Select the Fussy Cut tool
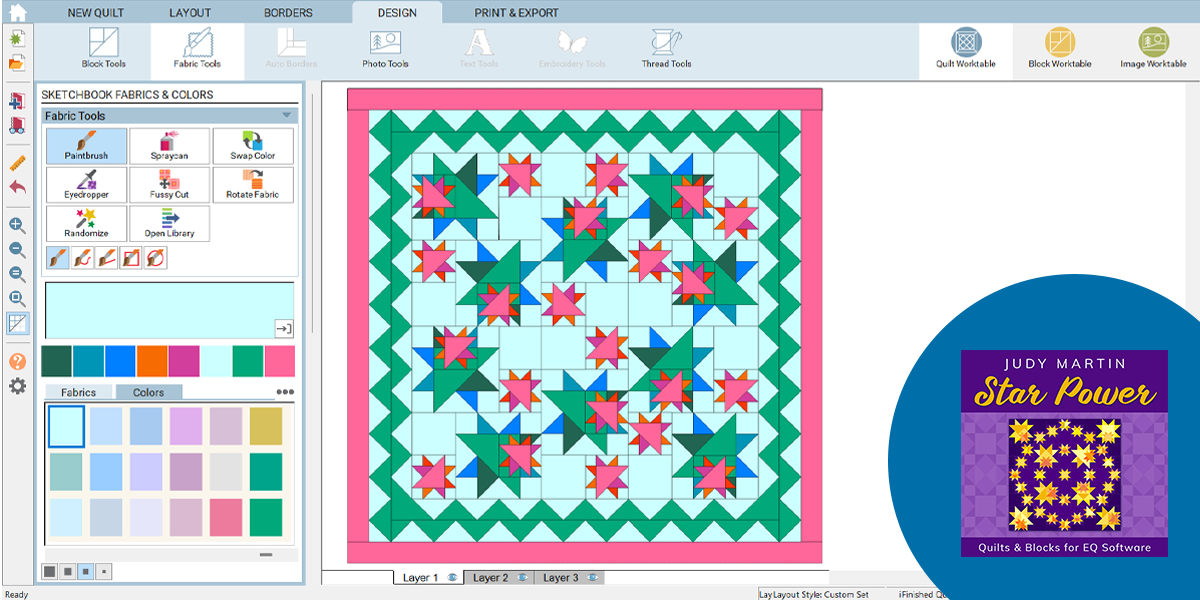The width and height of the screenshot is (1200, 600). pos(169,185)
